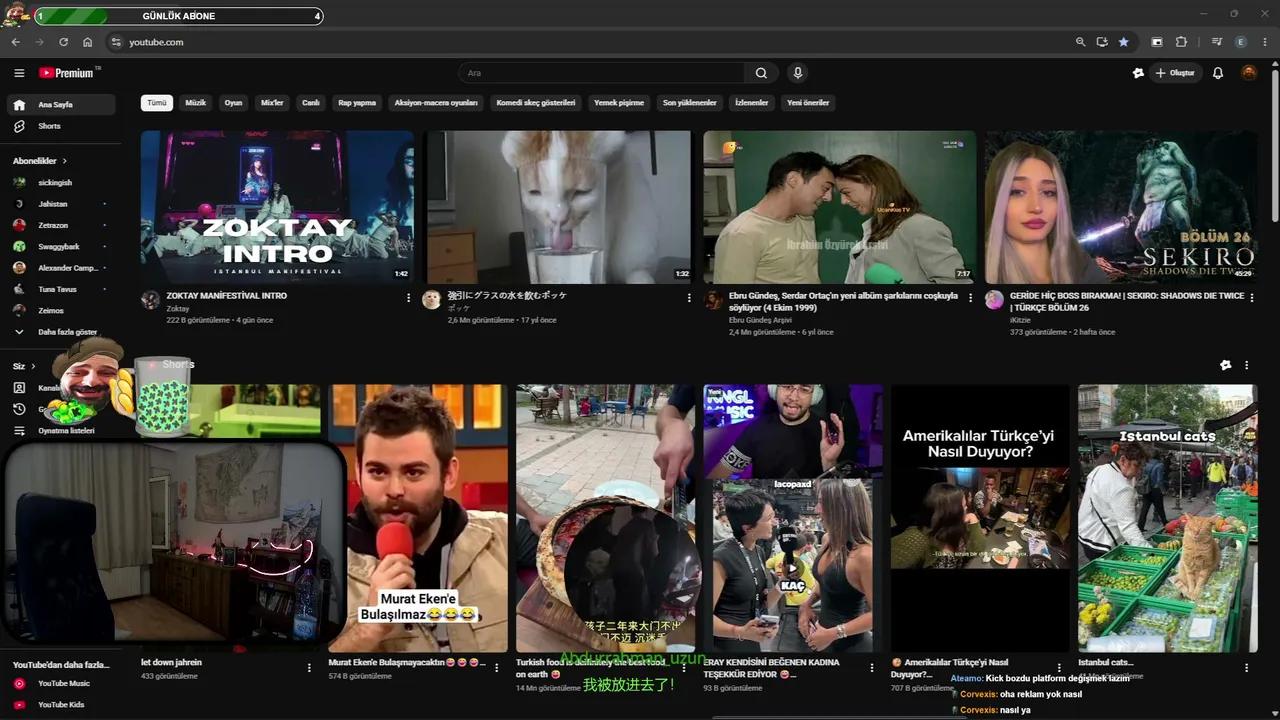Open Oynatma listeleri in the sidebar

[x=61, y=430]
